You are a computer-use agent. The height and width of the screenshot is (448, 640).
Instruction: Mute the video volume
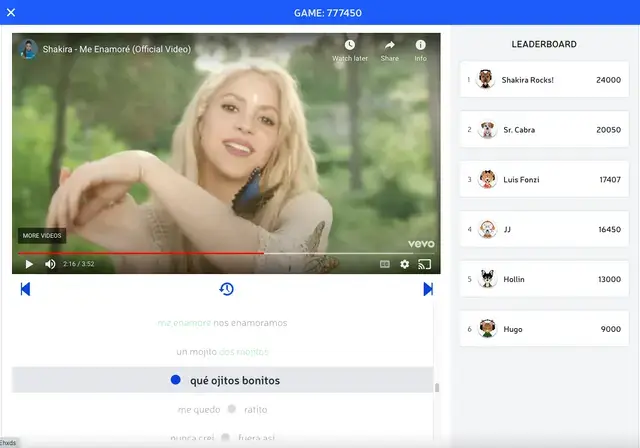coord(50,264)
